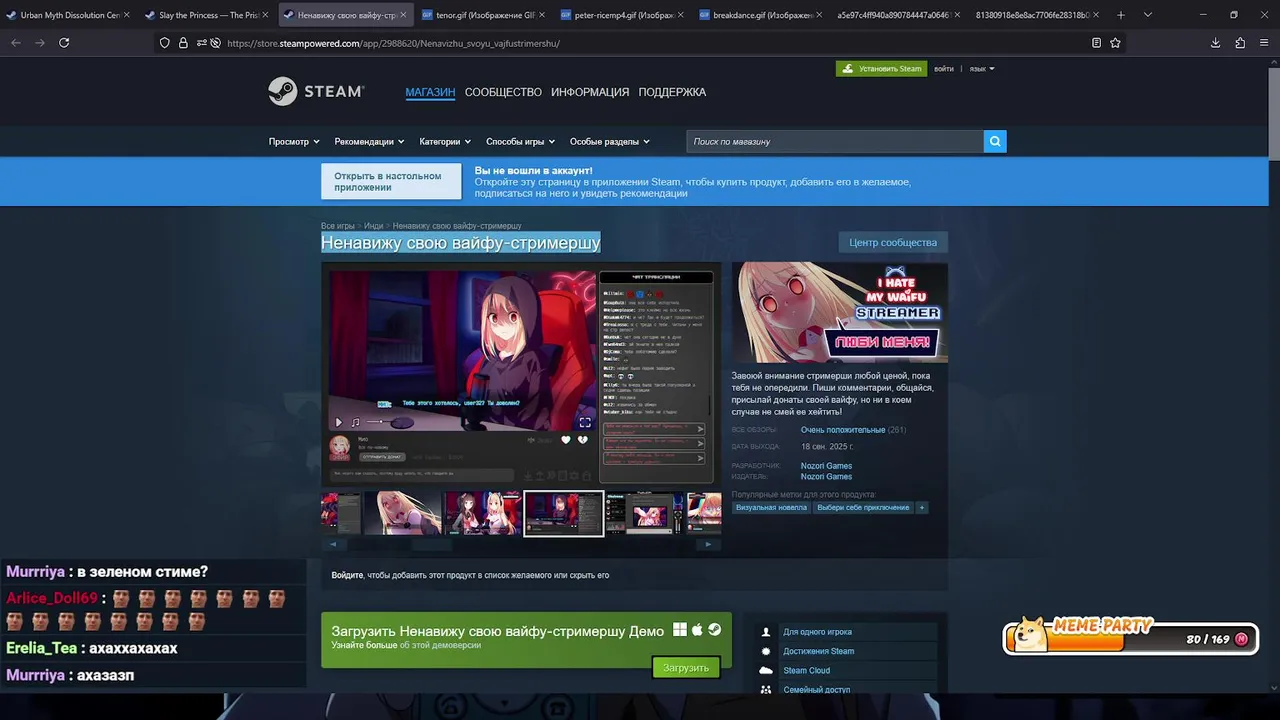Click the Визуальная новелла tag
Image resolution: width=1280 pixels, height=720 pixels.
pos(771,507)
